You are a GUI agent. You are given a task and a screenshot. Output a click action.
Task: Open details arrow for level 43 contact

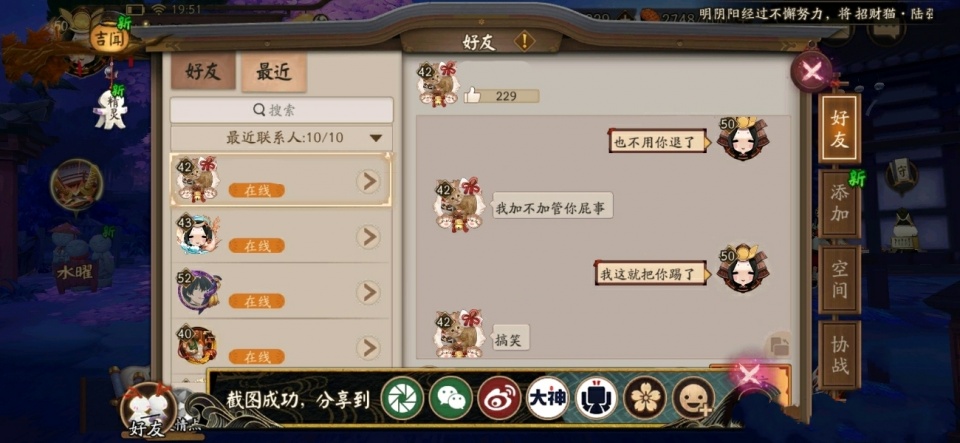369,237
